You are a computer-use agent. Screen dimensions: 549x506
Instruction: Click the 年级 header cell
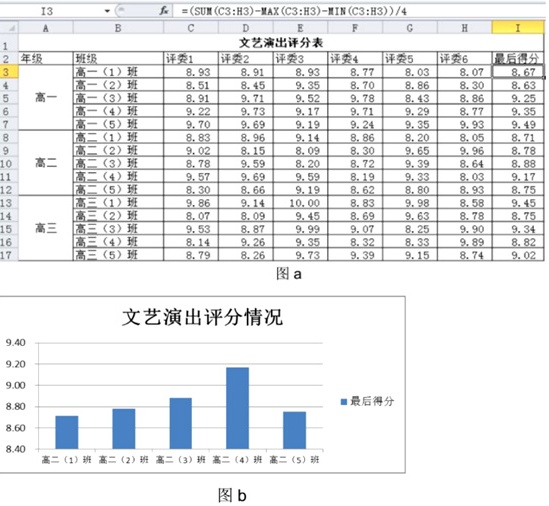[46, 58]
